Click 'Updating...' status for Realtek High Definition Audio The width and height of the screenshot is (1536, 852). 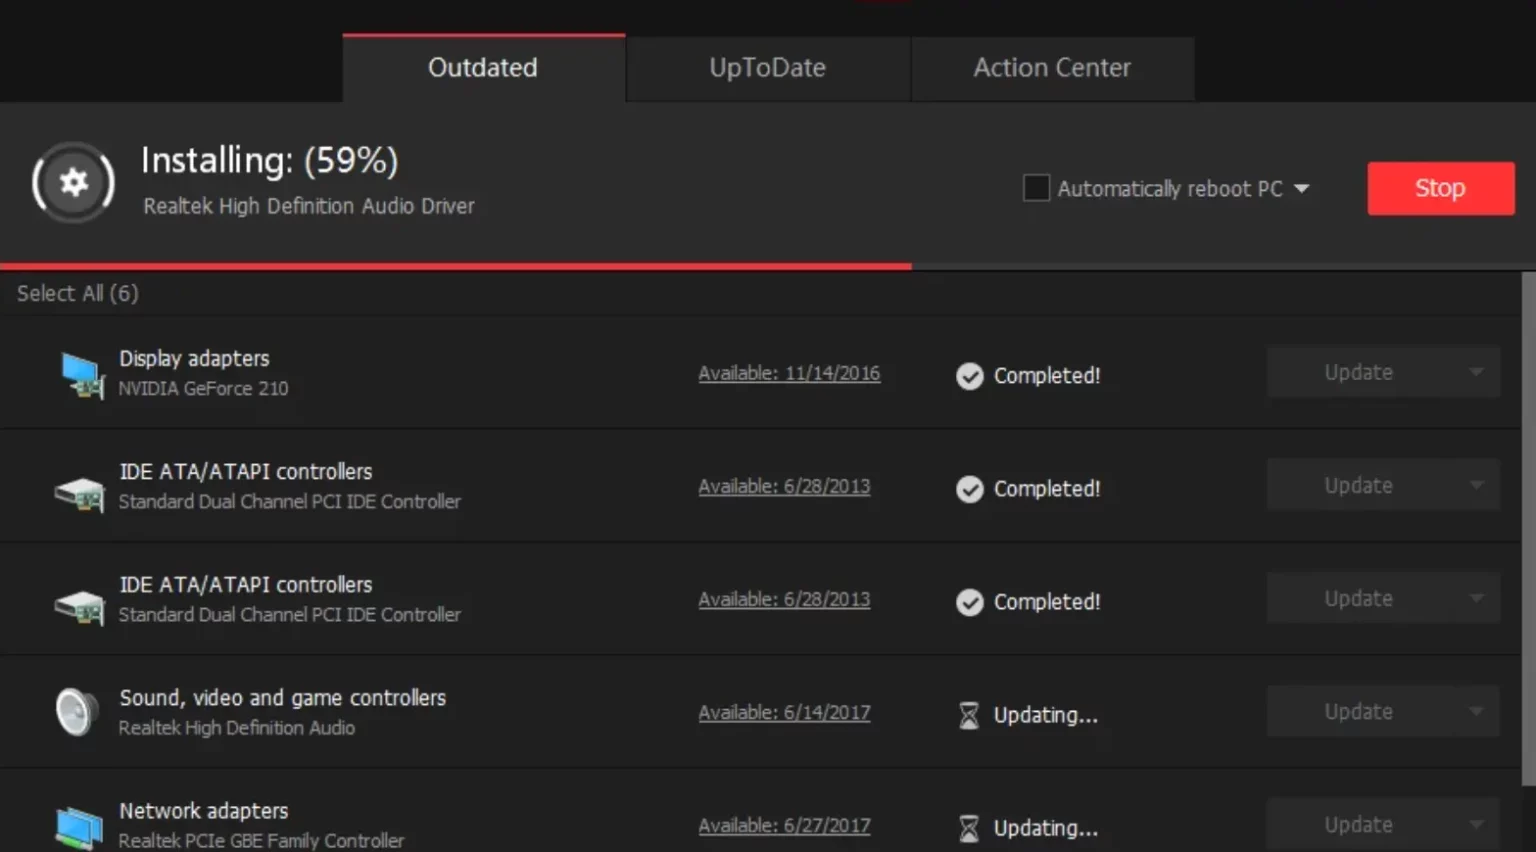pos(1046,715)
